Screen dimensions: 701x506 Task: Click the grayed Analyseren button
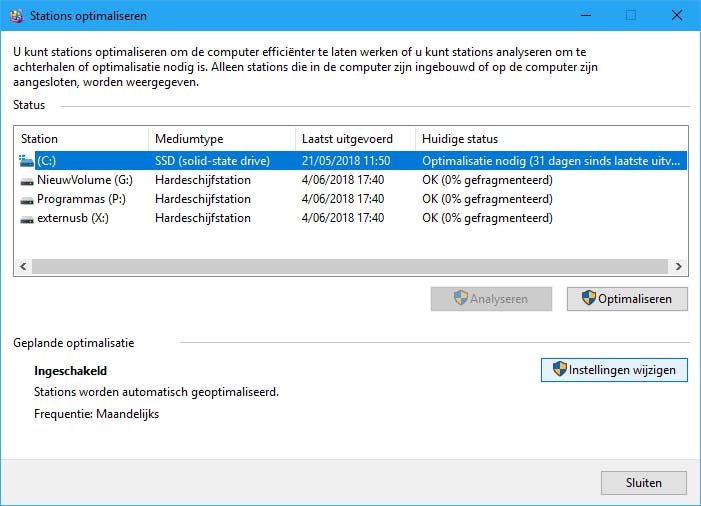[x=491, y=299]
